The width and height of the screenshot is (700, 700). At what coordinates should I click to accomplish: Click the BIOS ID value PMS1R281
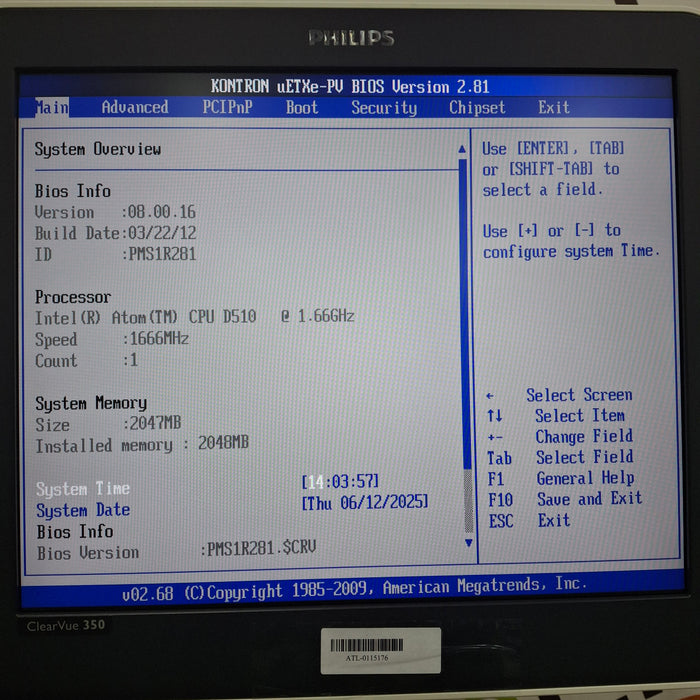(x=162, y=254)
